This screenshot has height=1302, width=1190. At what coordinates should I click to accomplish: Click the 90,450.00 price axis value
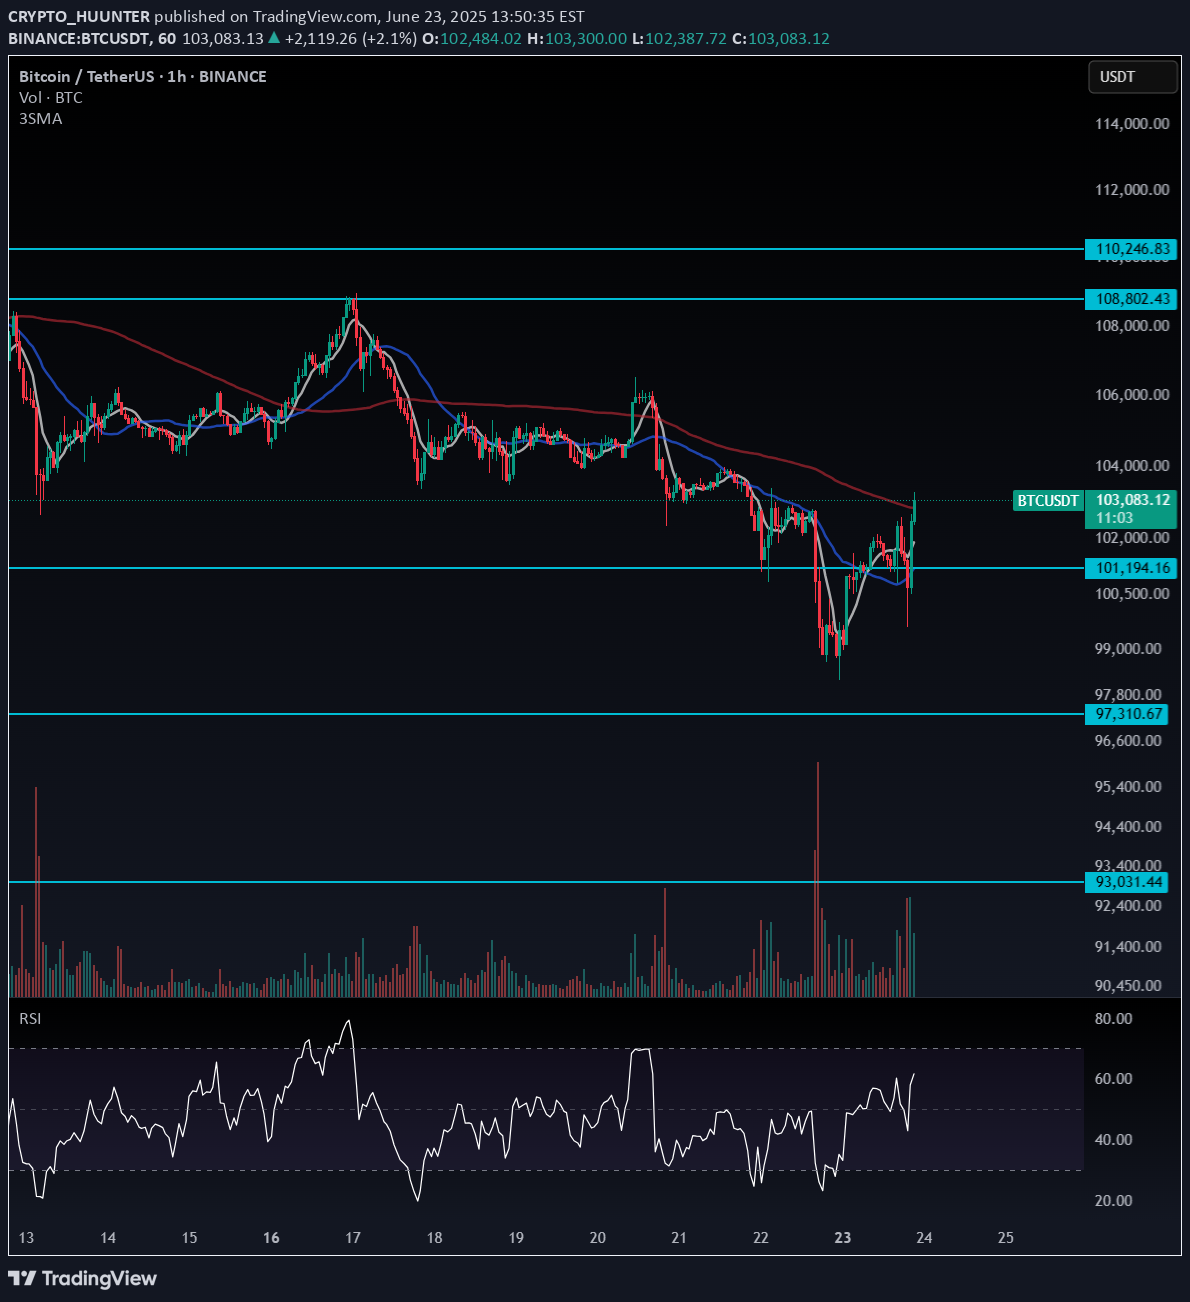coord(1128,986)
